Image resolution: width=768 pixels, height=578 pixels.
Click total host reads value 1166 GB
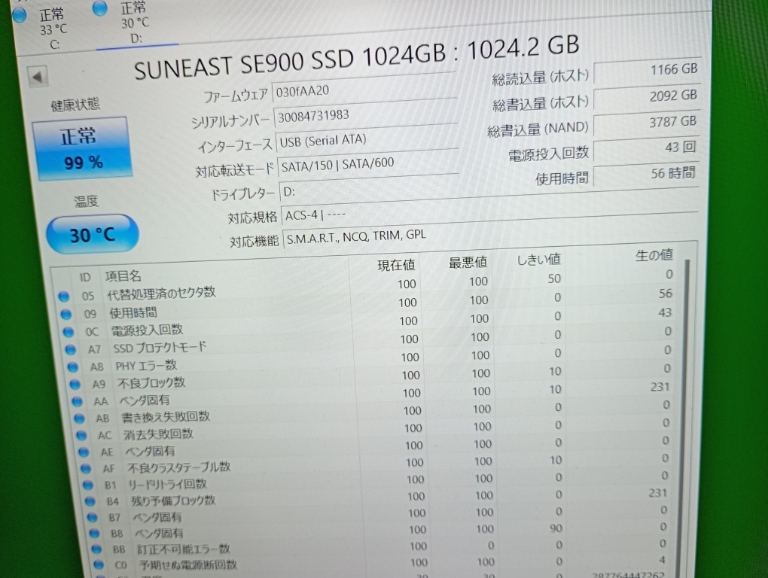click(647, 71)
